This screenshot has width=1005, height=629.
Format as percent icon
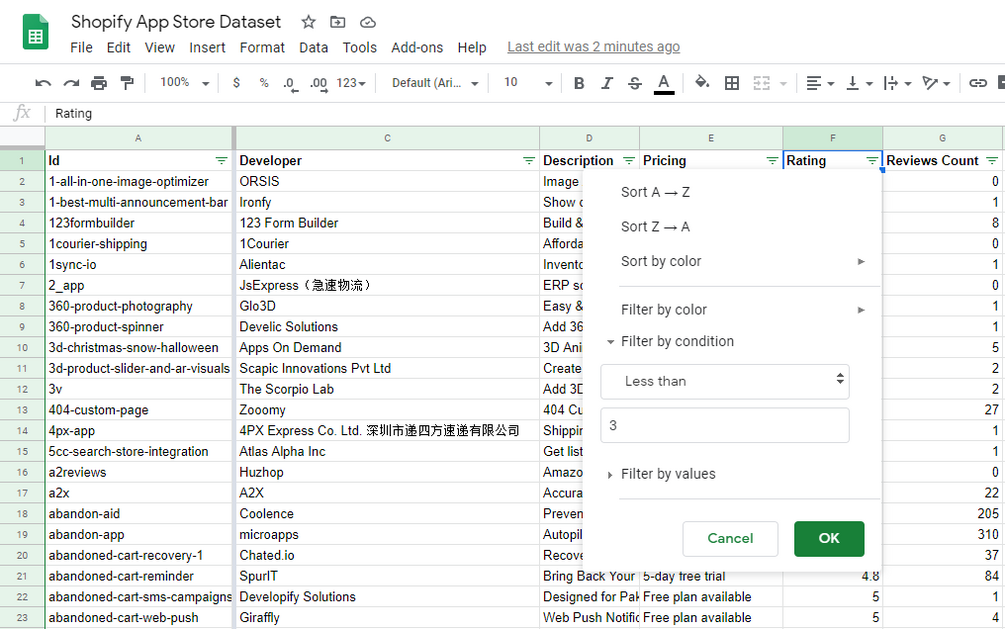(x=263, y=83)
